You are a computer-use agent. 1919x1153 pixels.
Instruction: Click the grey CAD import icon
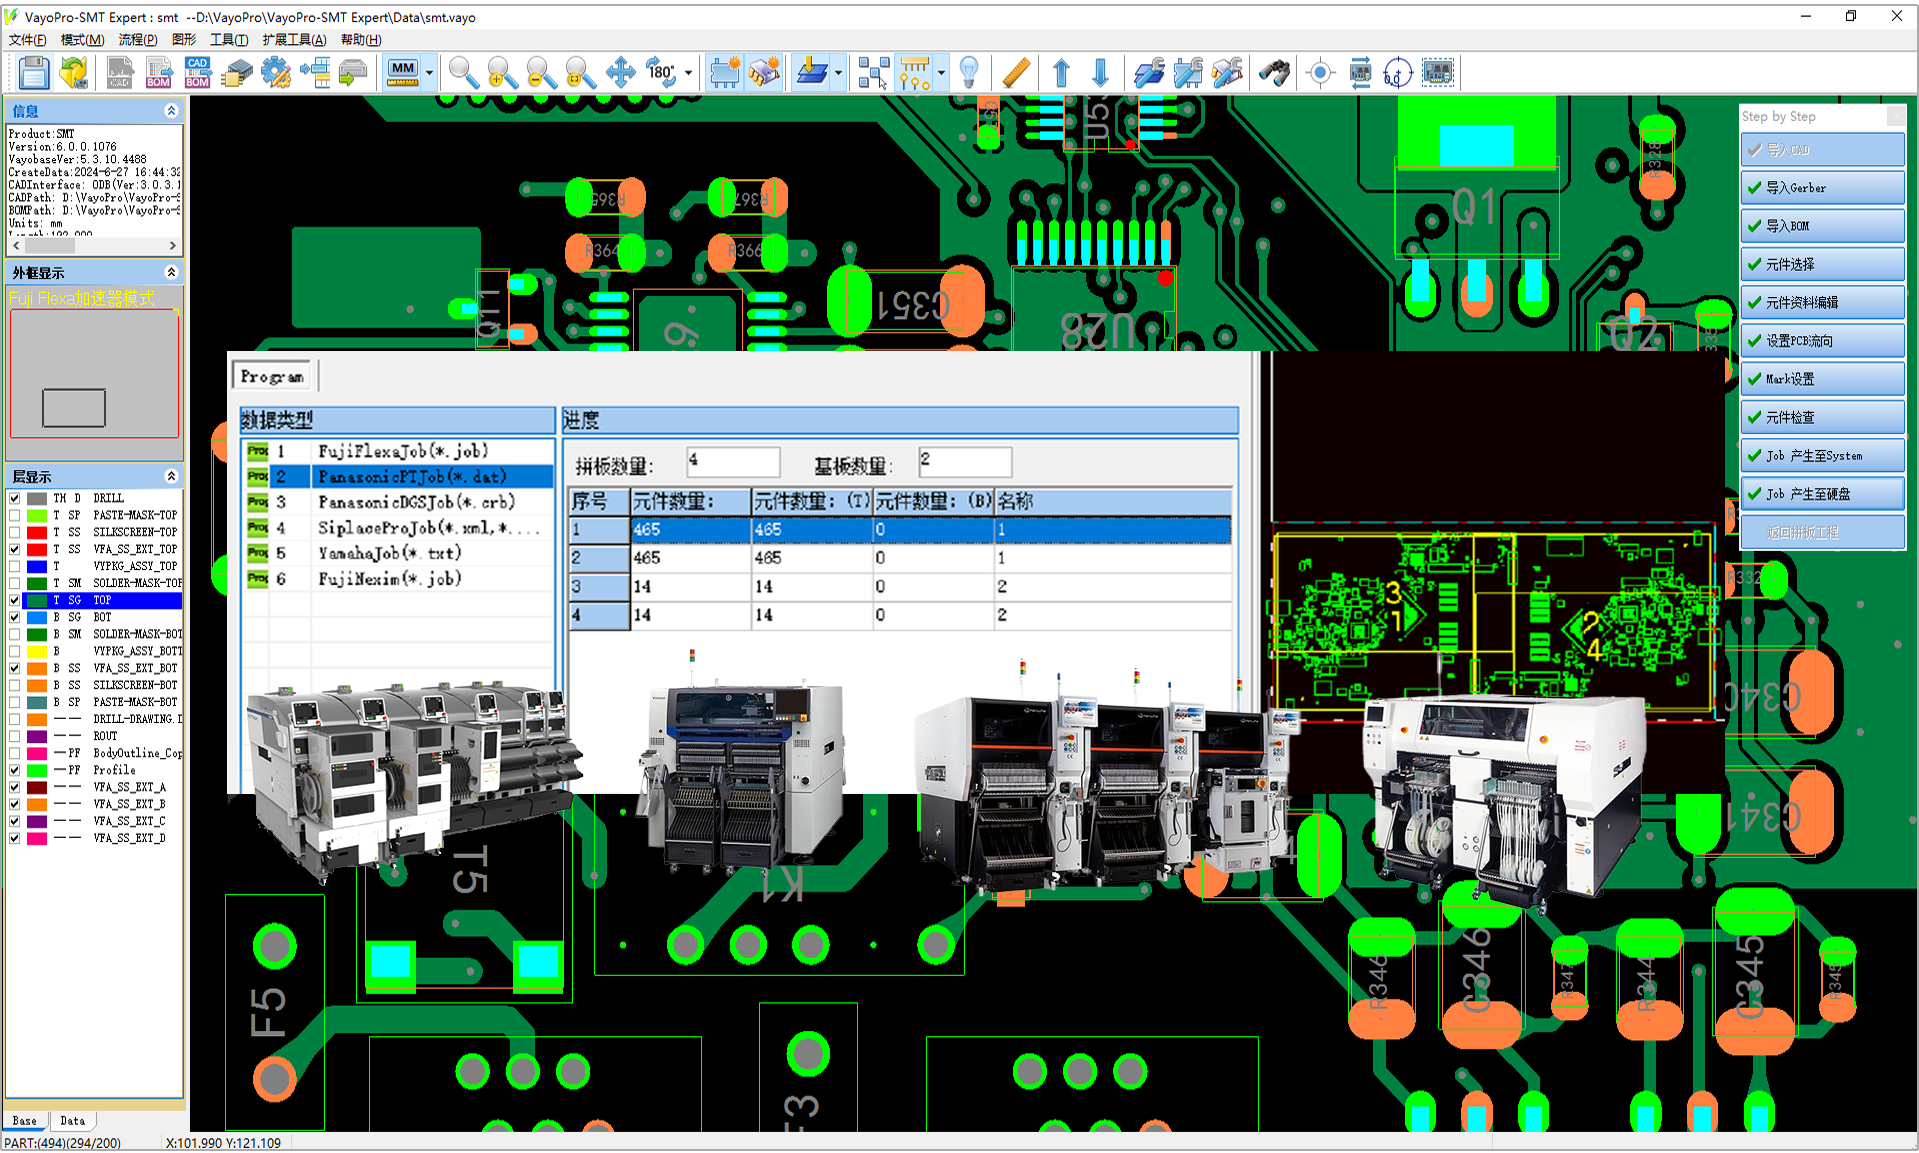tap(120, 73)
